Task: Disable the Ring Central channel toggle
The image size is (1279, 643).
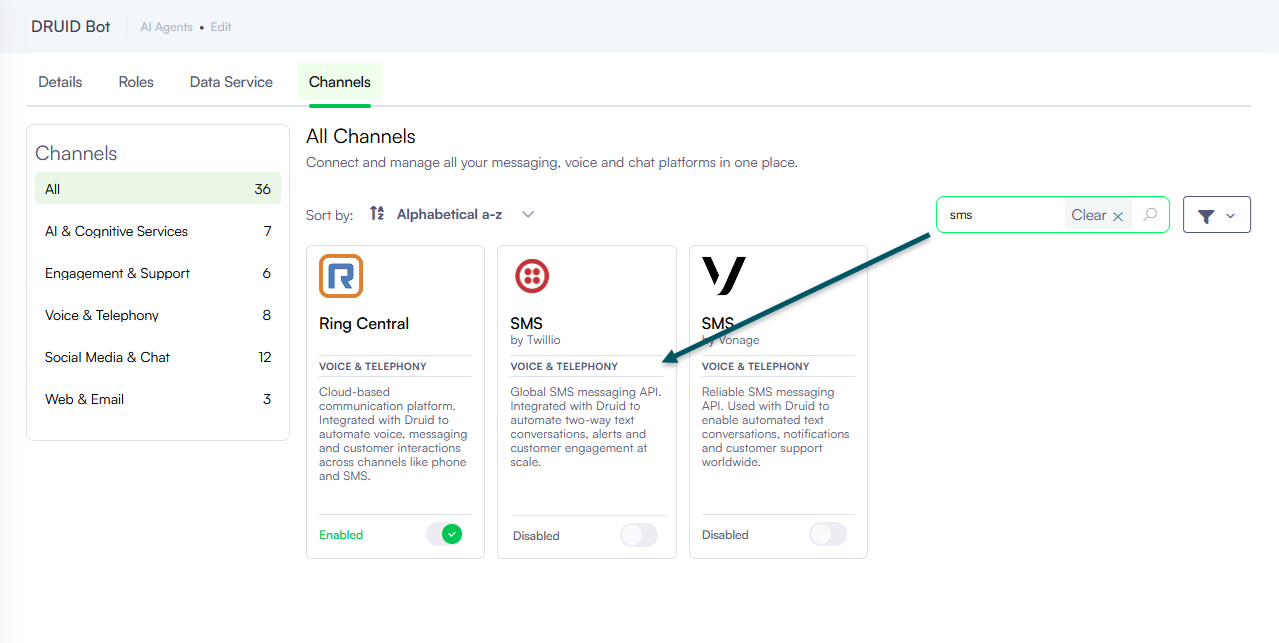Action: click(444, 534)
